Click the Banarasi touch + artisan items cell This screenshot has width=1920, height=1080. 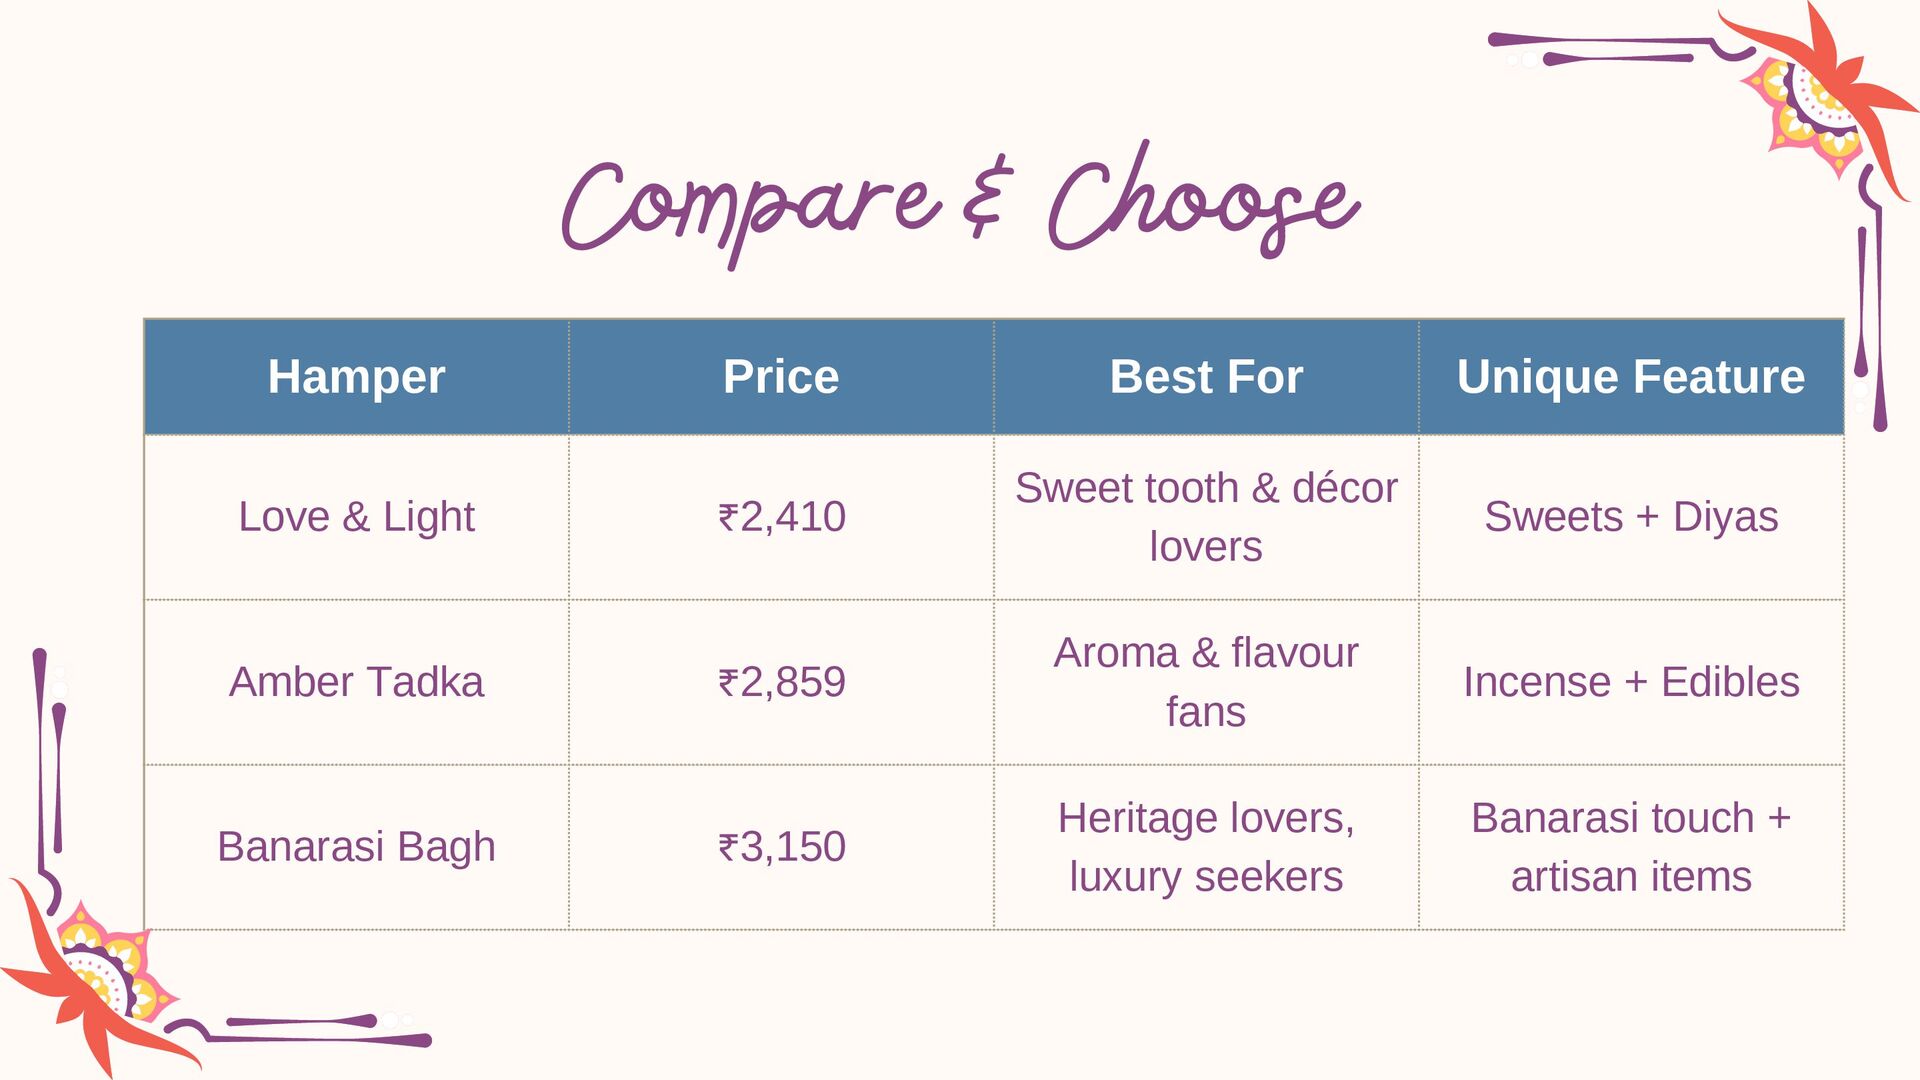click(x=1631, y=847)
